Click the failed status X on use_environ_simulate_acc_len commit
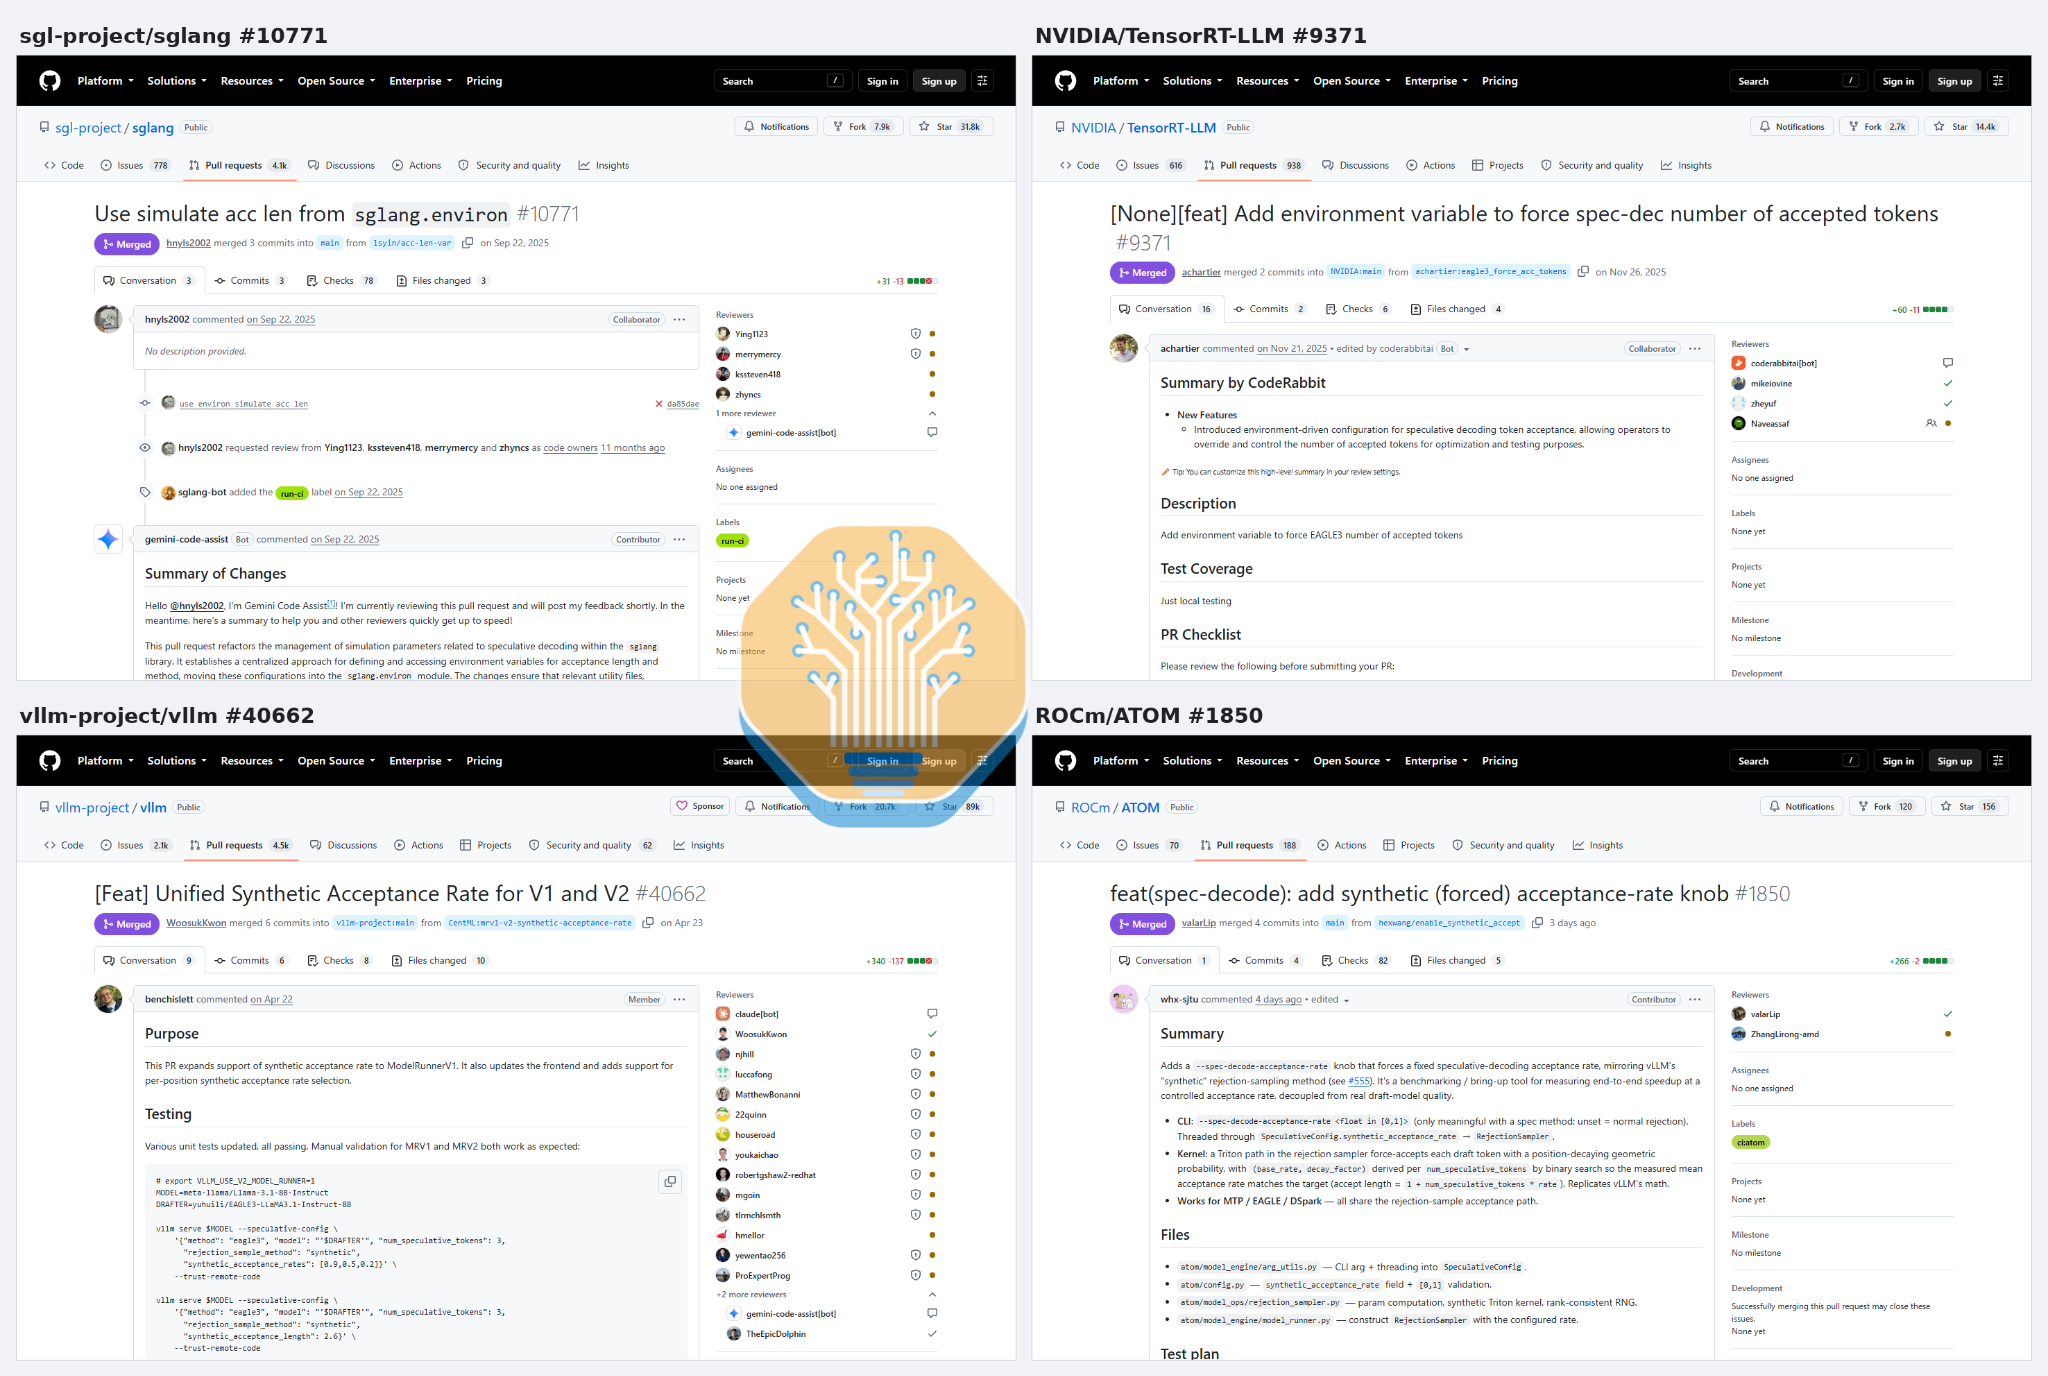 pyautogui.click(x=659, y=404)
